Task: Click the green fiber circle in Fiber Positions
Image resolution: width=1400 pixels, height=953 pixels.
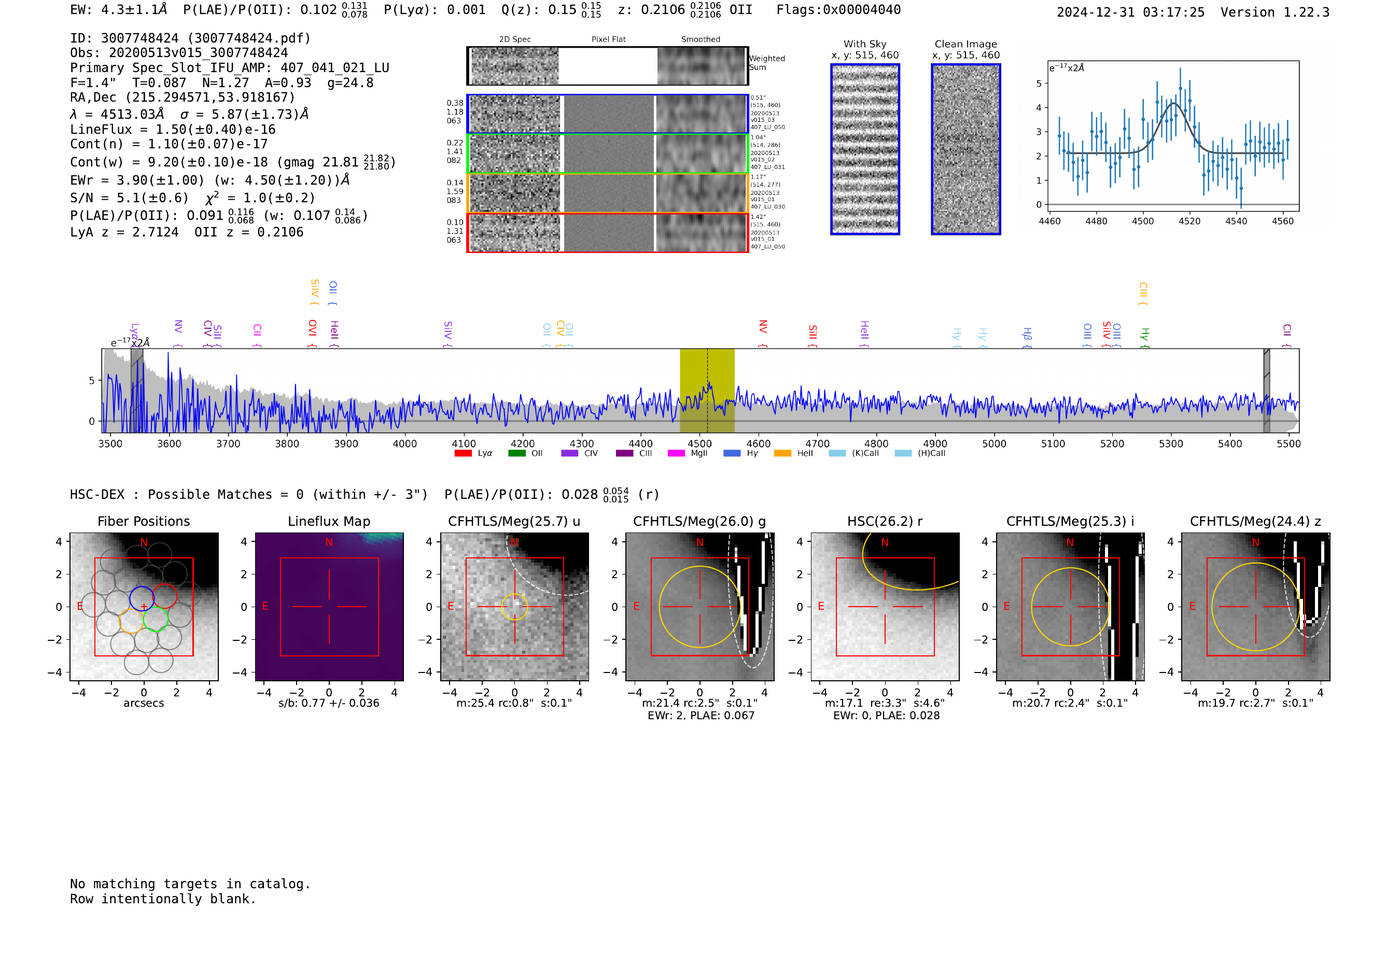Action: [155, 619]
